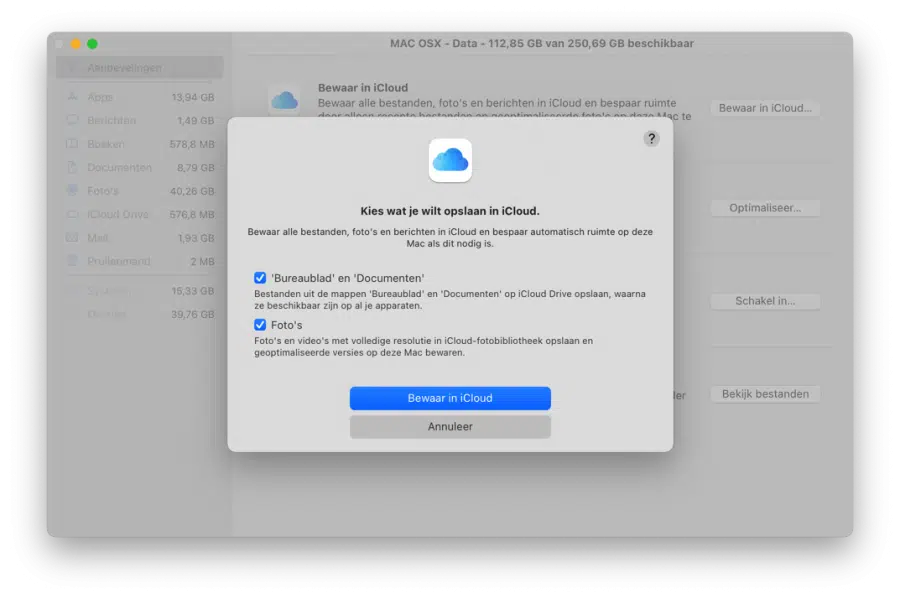Cancel dialog with Annuleer button
This screenshot has height=599, width=900.
(450, 426)
